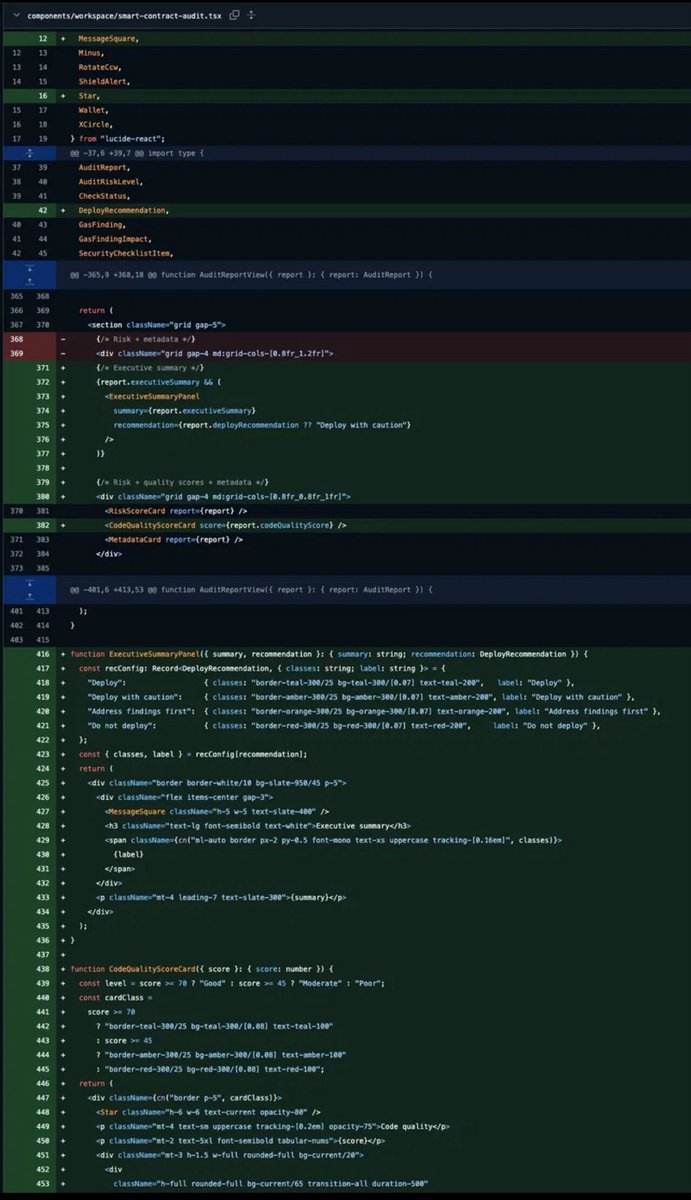Expand hidden lines above the import type hunk
Viewport: 691px width, 1200px height.
click(28, 153)
